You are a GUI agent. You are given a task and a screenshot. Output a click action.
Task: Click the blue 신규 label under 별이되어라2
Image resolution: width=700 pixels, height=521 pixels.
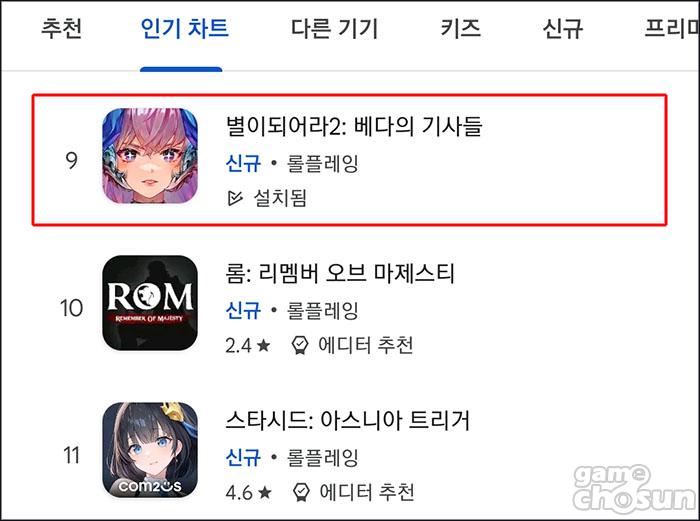pos(243,163)
